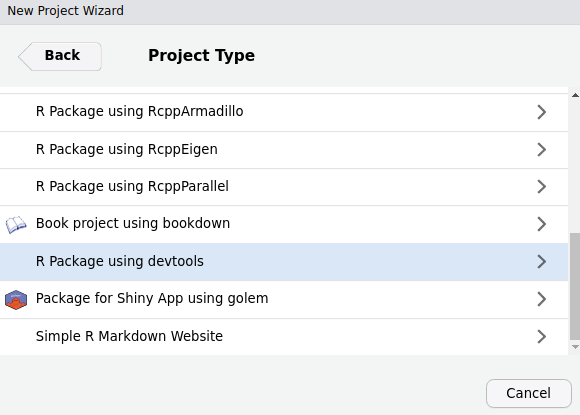Click chevron beside R Package using devtools
The width and height of the screenshot is (580, 415).
pyautogui.click(x=542, y=262)
